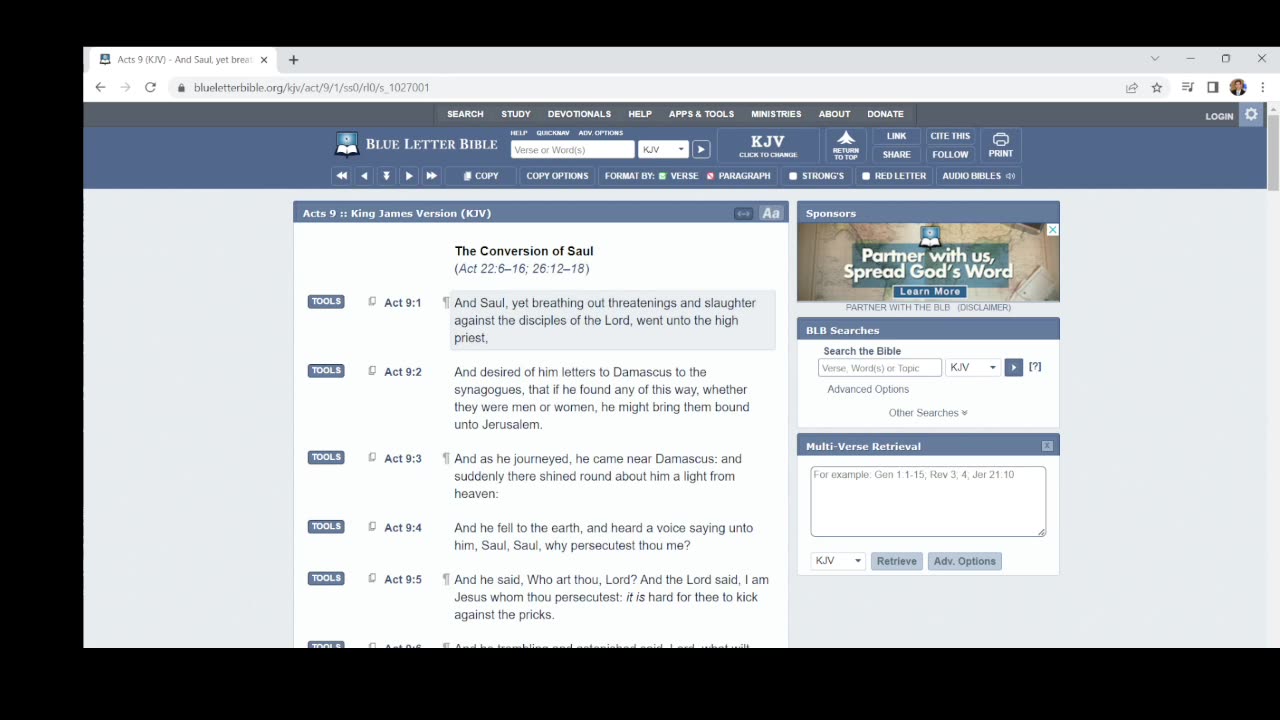
Task: Click the Print icon
Action: (1001, 145)
